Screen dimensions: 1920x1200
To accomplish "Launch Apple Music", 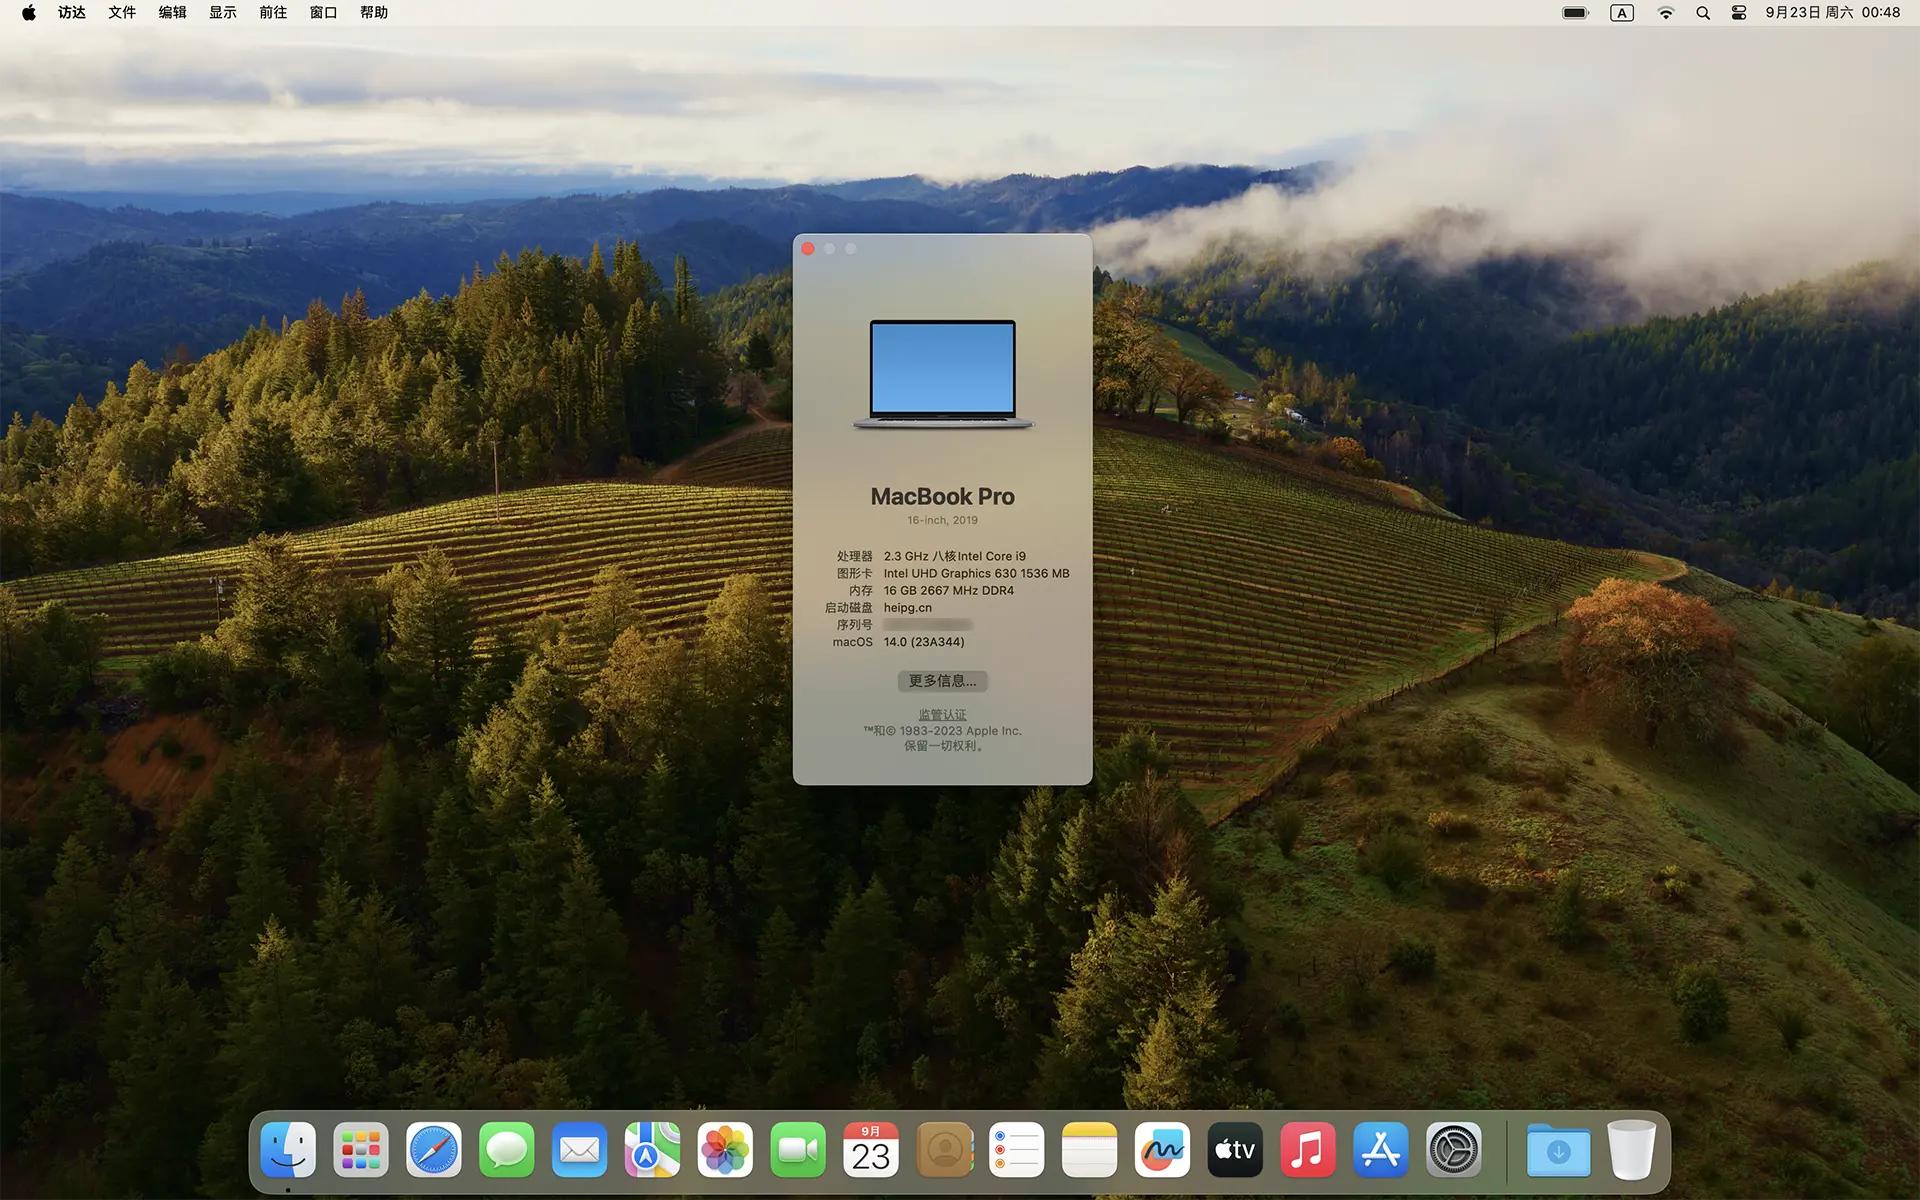I will tap(1308, 1149).
